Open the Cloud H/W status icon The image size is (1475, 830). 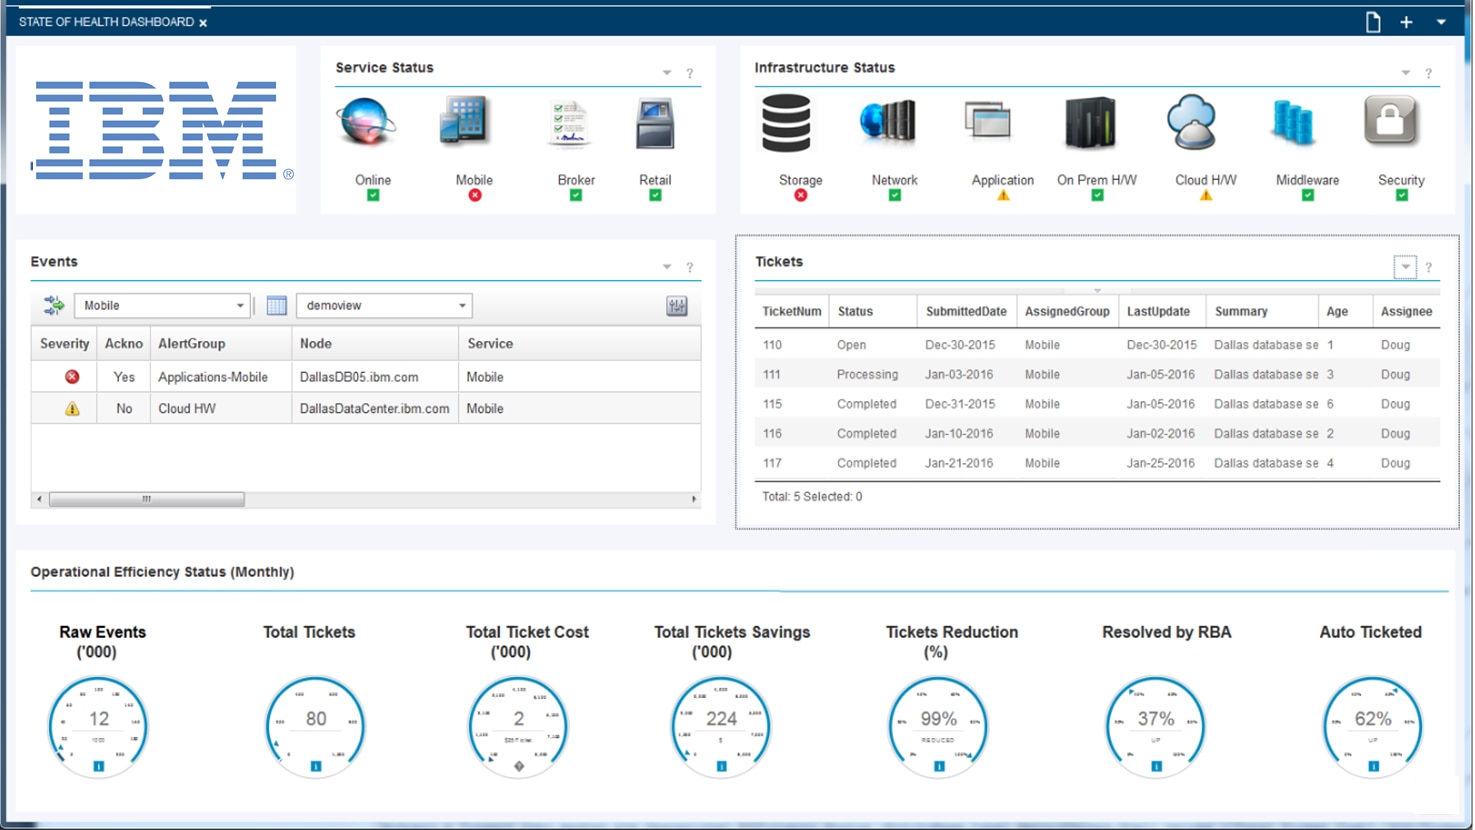click(x=1192, y=122)
